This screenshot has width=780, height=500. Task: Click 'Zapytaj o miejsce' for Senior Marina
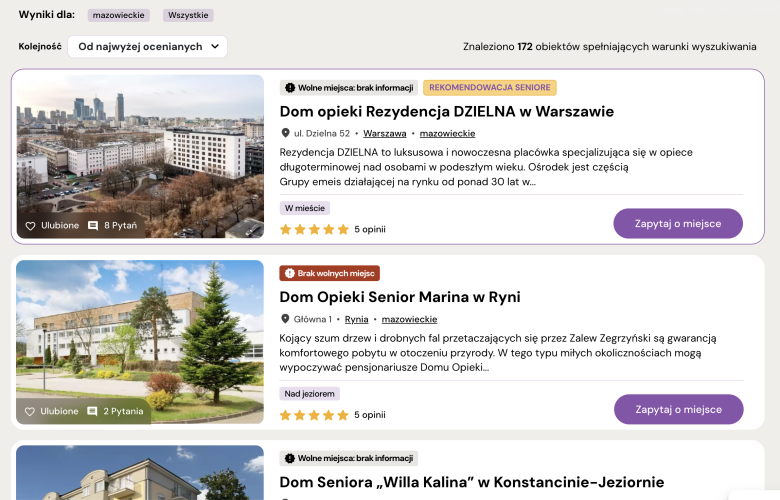pyautogui.click(x=679, y=409)
